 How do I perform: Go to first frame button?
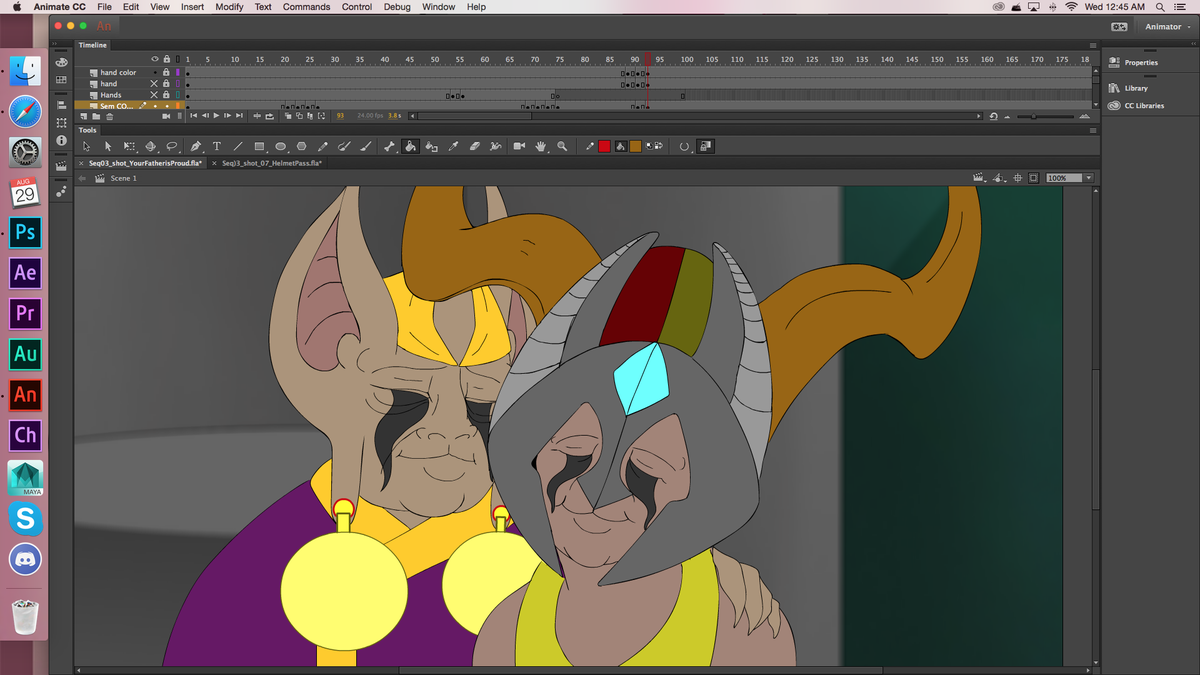pyautogui.click(x=193, y=116)
